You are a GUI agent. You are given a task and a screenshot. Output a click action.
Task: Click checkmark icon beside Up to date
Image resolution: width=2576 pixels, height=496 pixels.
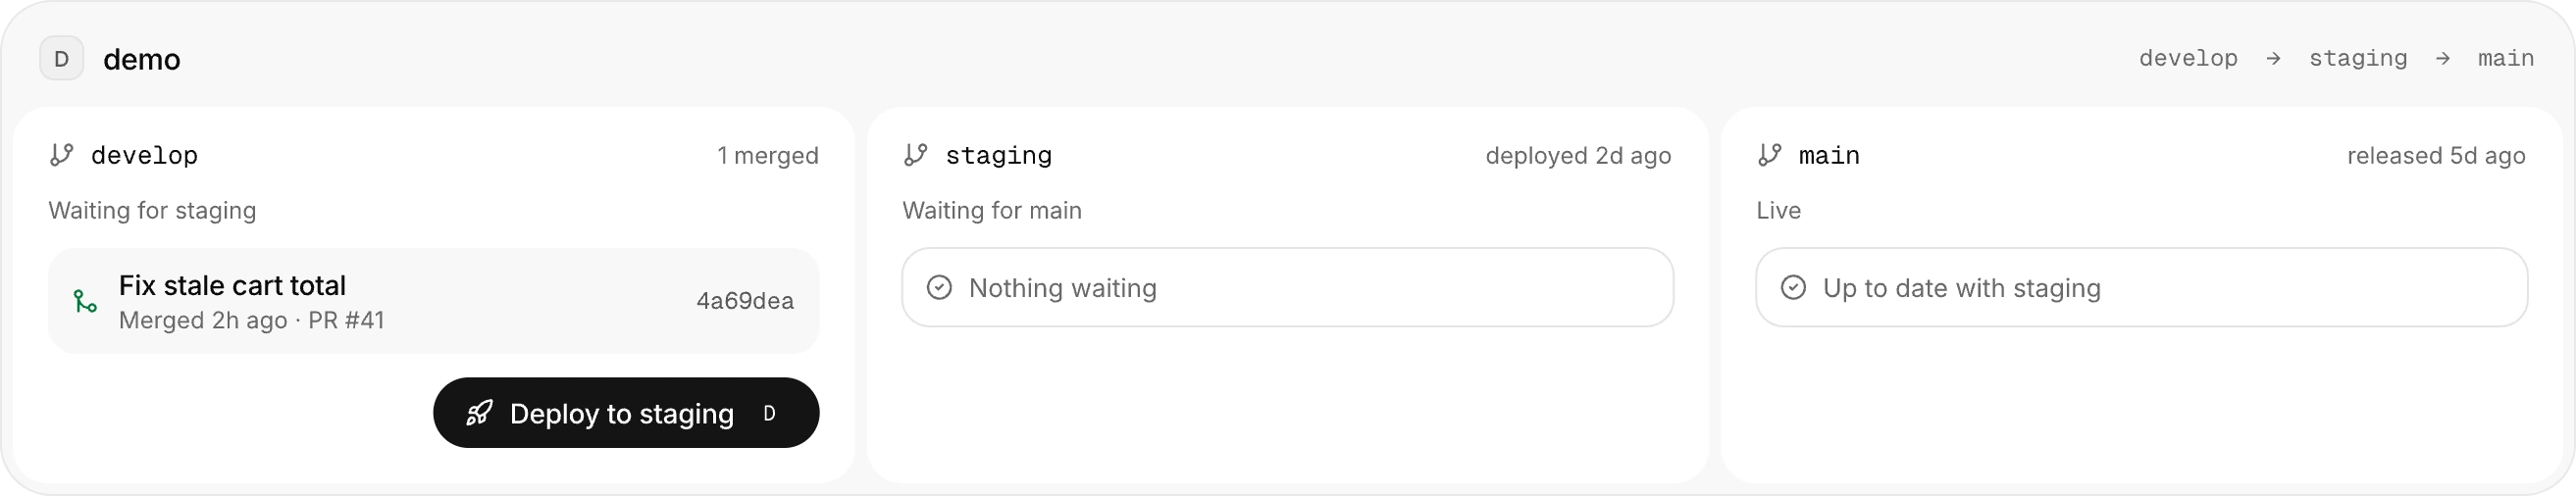(1793, 288)
